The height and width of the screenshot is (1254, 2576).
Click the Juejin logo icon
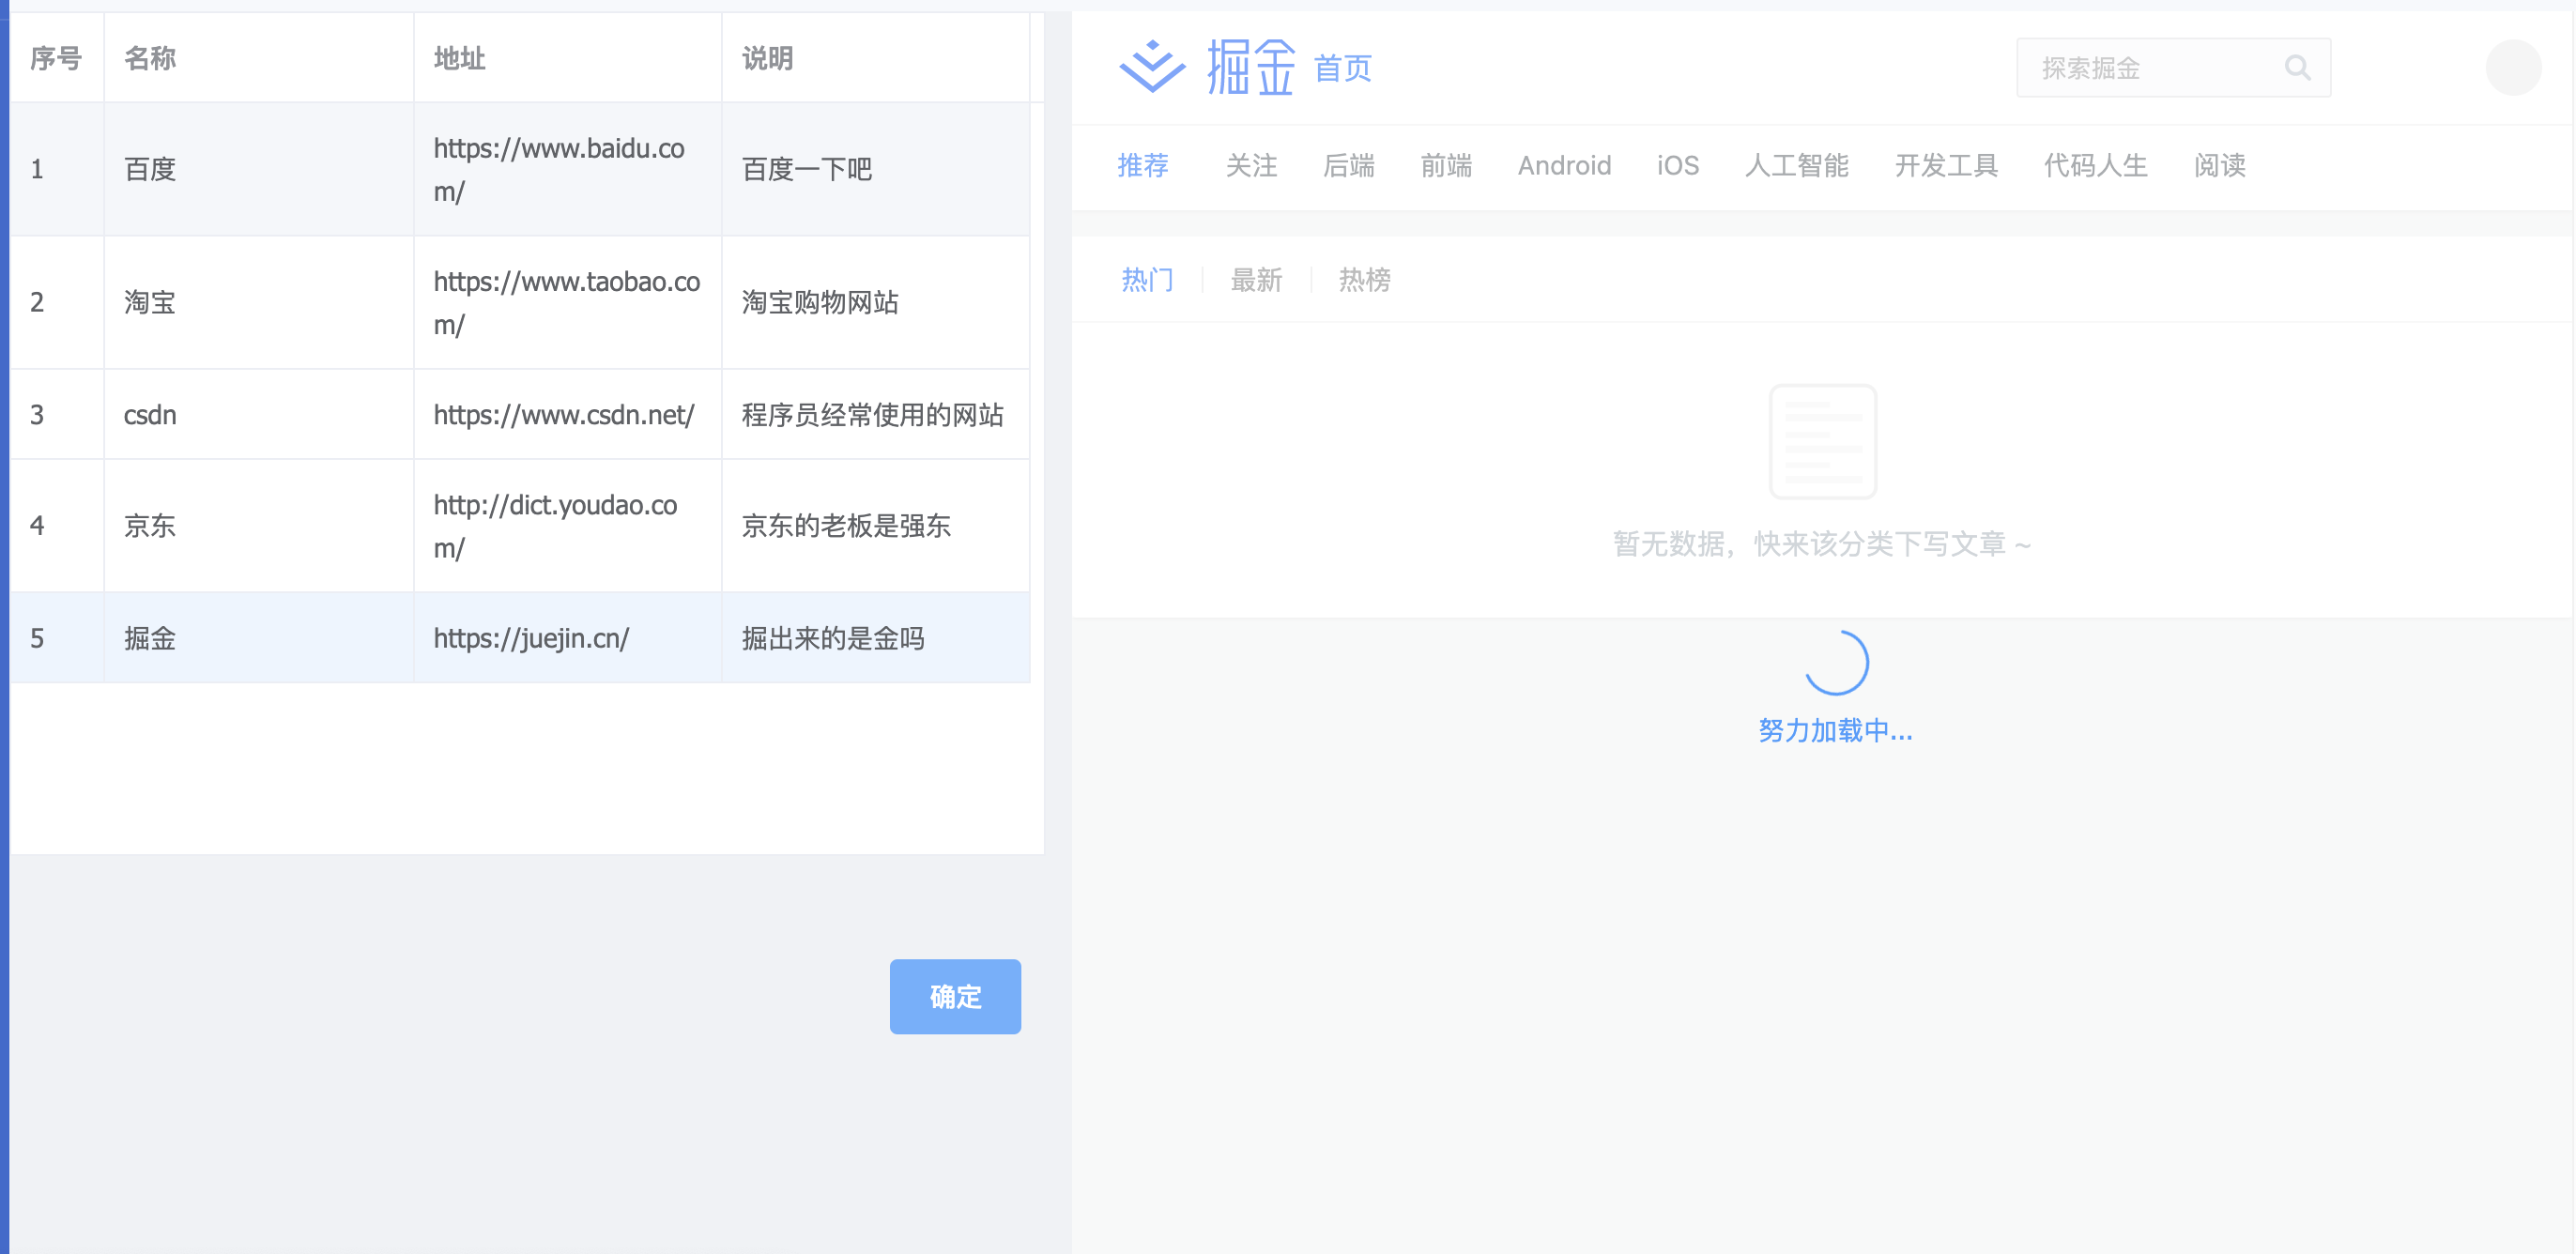(x=1152, y=67)
